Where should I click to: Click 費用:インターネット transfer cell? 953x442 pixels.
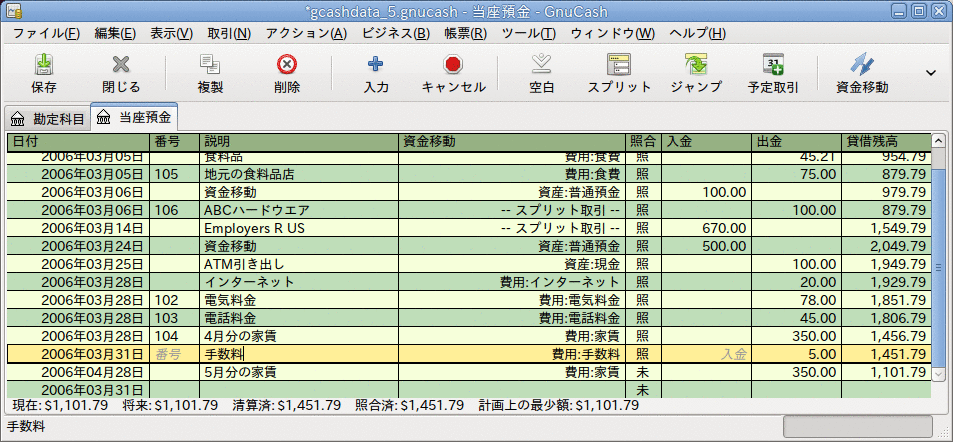click(x=512, y=282)
